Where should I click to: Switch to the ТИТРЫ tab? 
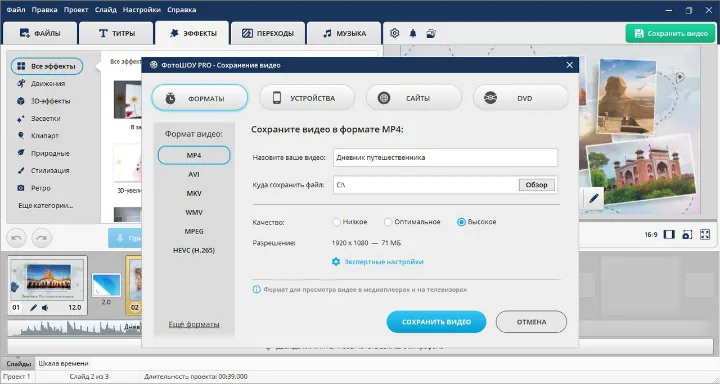click(117, 33)
